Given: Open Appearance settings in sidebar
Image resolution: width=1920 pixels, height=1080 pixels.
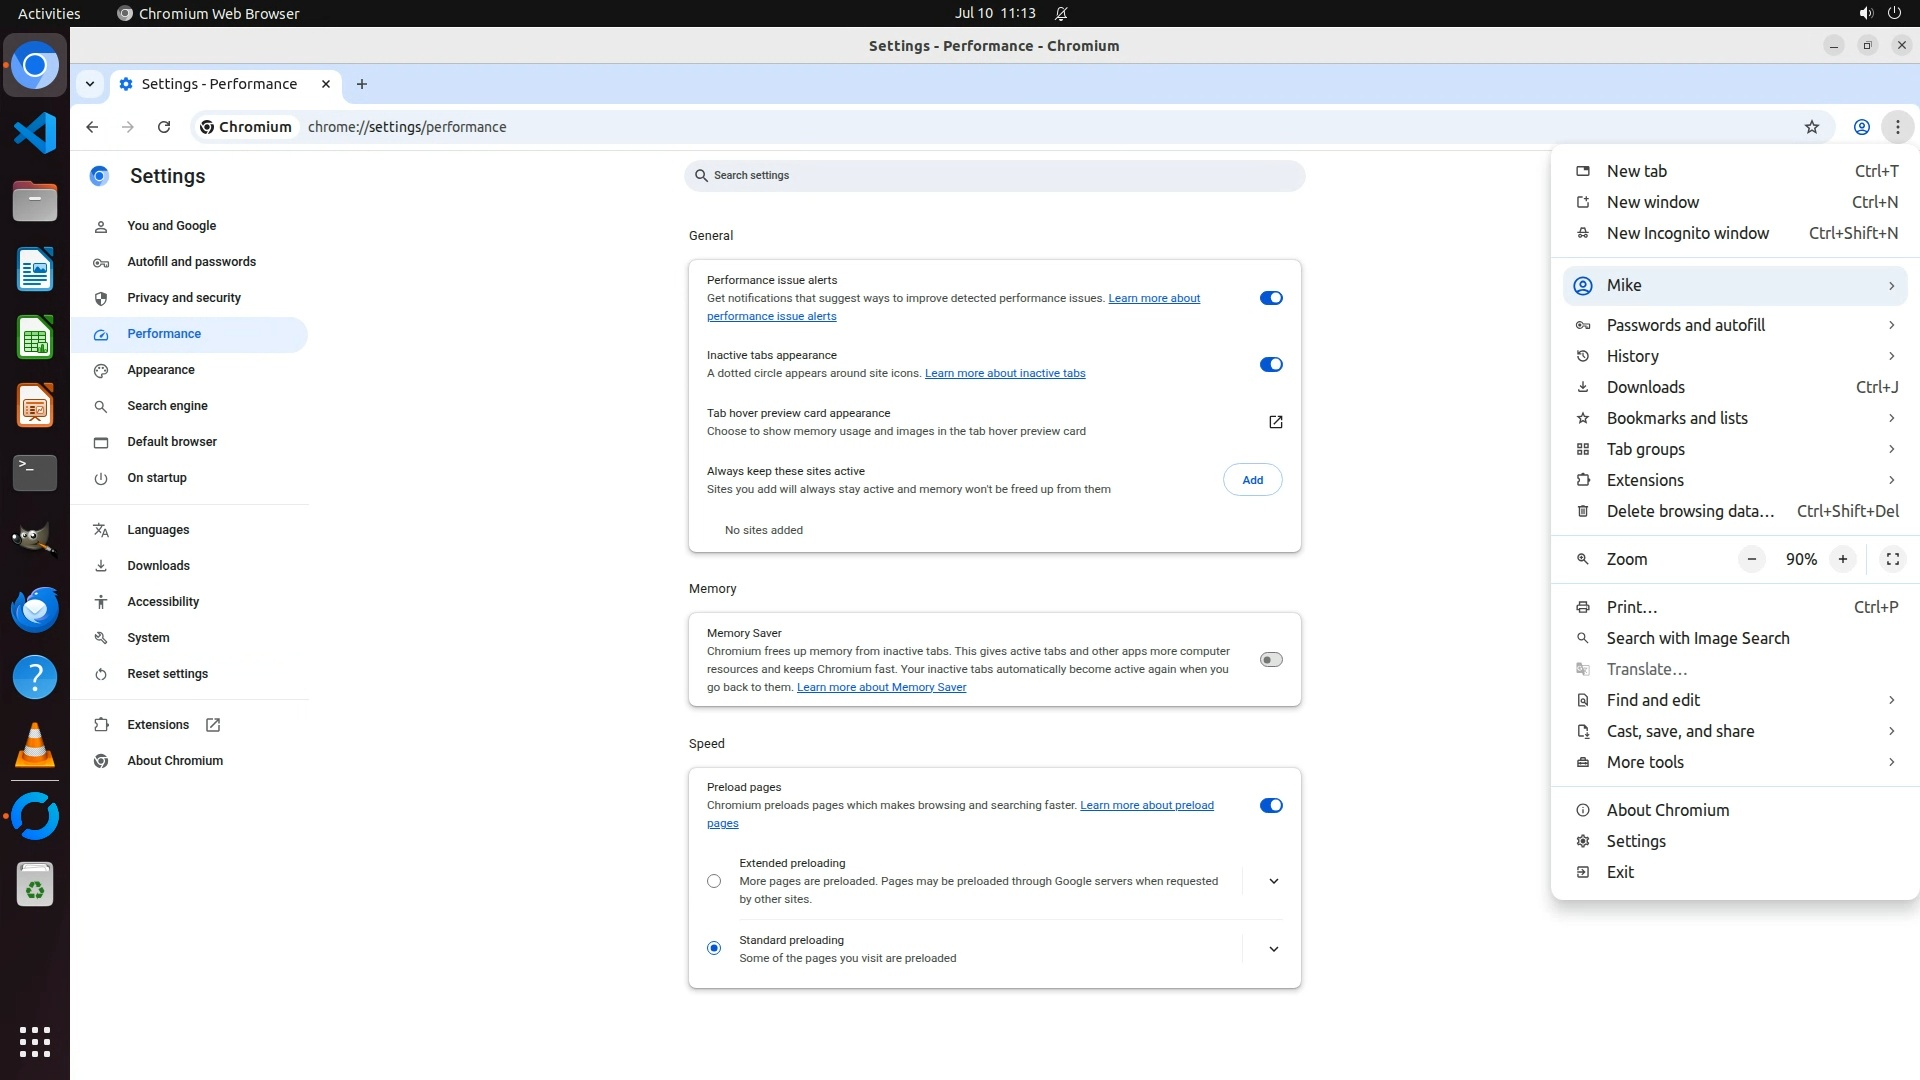Looking at the screenshot, I should [161, 370].
